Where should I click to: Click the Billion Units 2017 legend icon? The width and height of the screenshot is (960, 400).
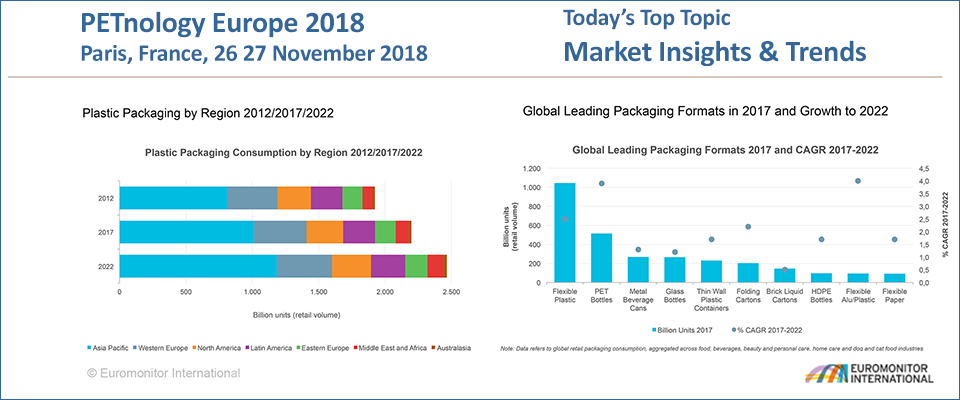point(656,329)
